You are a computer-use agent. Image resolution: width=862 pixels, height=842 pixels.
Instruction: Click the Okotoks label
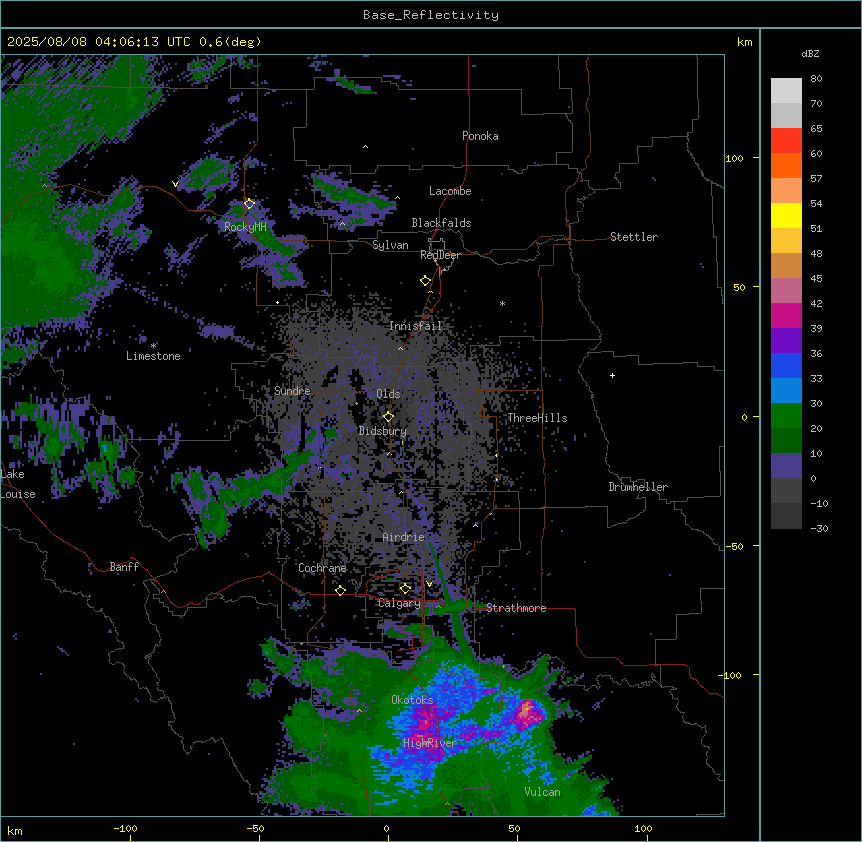(x=412, y=700)
